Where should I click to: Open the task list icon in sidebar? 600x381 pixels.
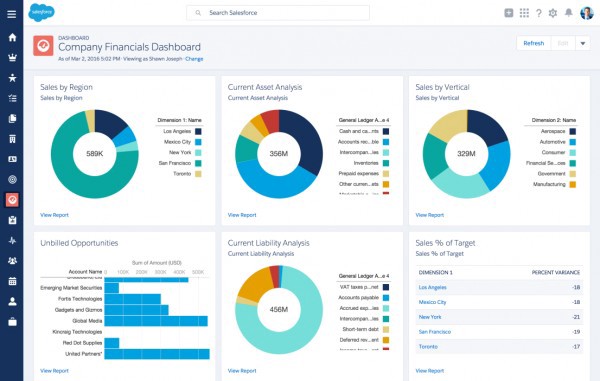tap(12, 98)
